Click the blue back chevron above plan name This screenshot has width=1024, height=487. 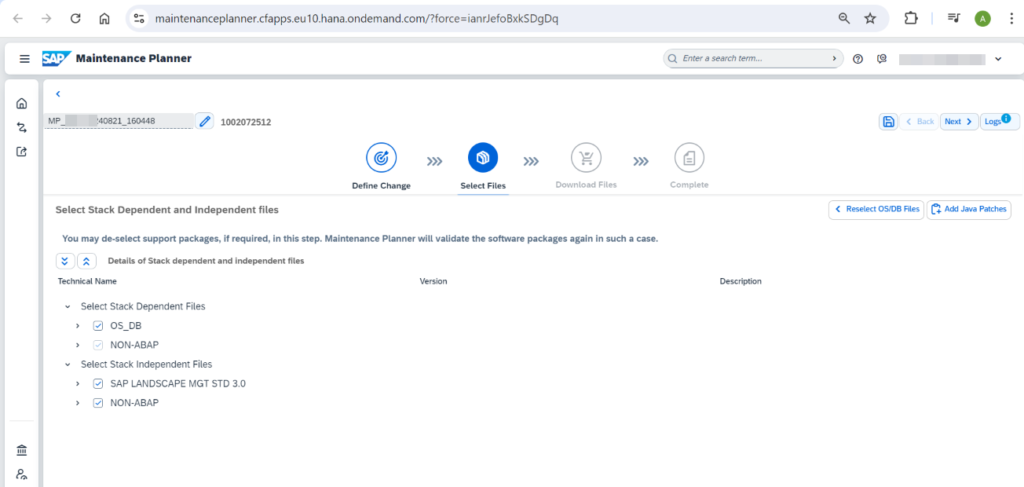click(x=57, y=94)
